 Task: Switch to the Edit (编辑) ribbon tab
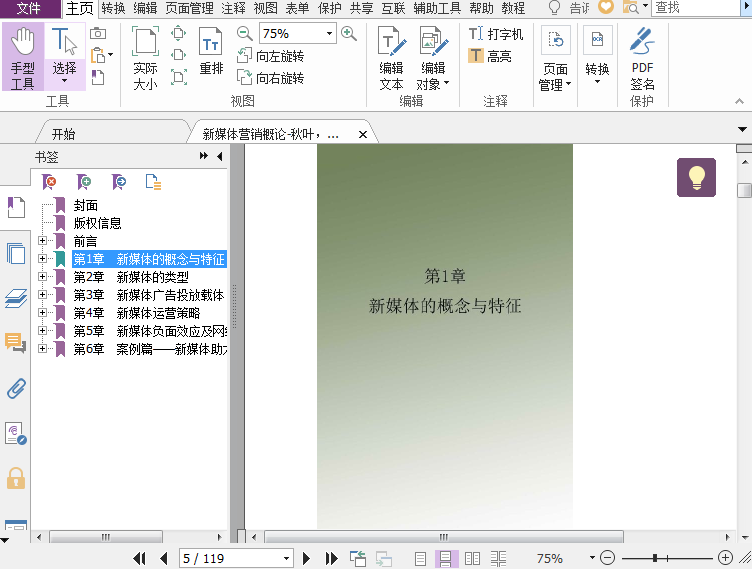tap(145, 8)
